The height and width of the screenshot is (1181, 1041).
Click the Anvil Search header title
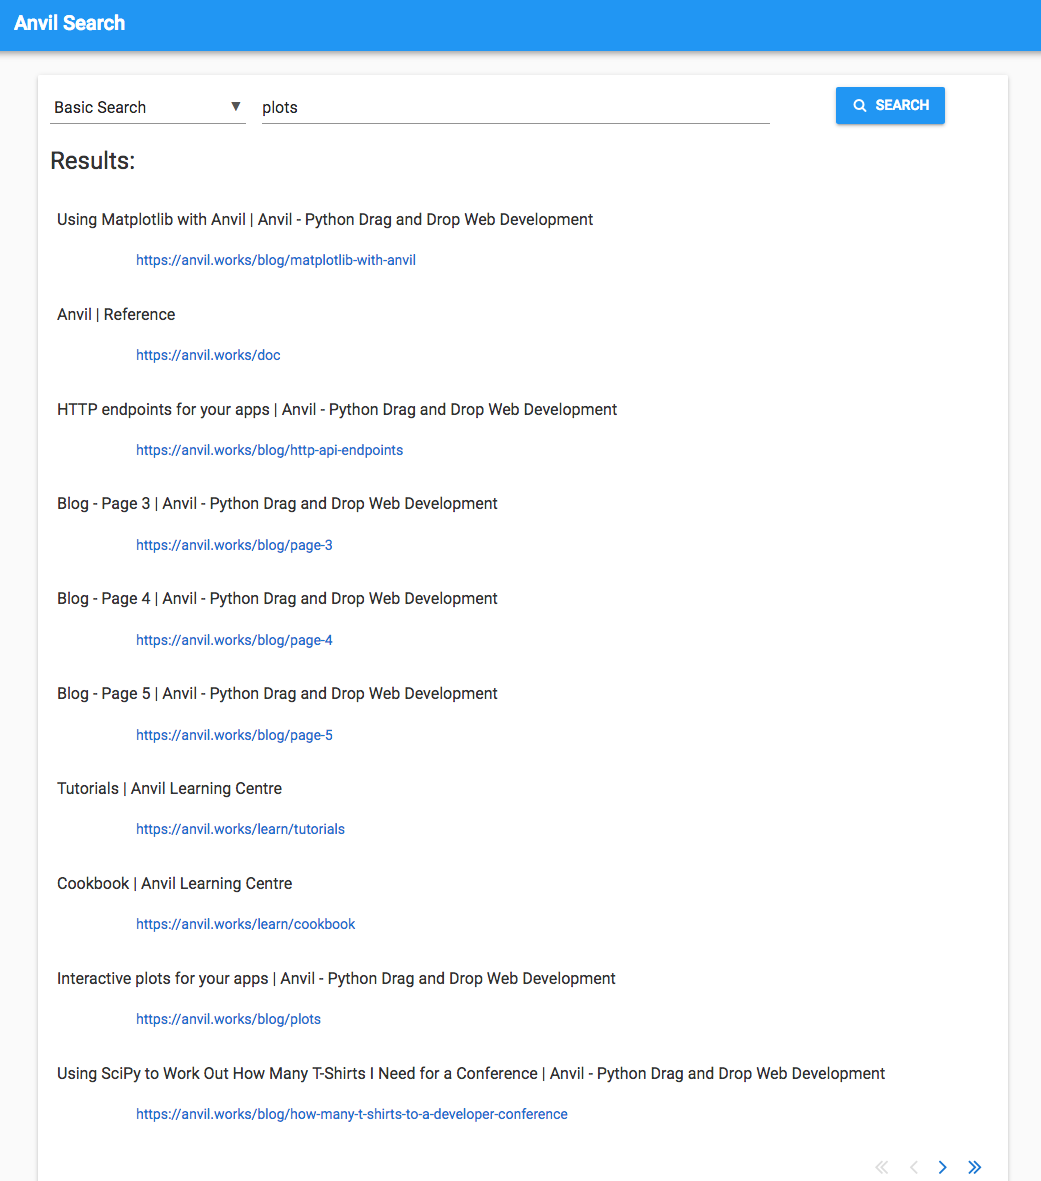click(x=70, y=23)
